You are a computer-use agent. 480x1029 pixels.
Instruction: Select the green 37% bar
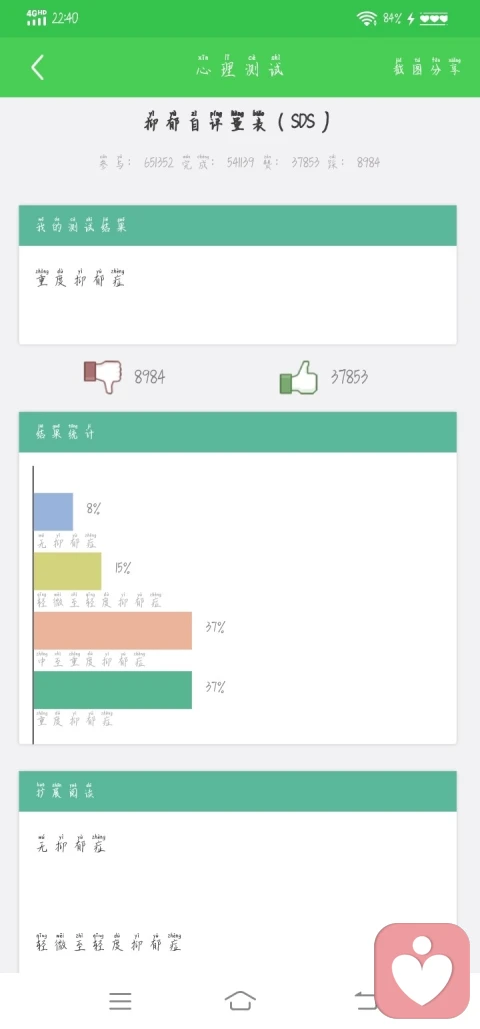(x=113, y=690)
